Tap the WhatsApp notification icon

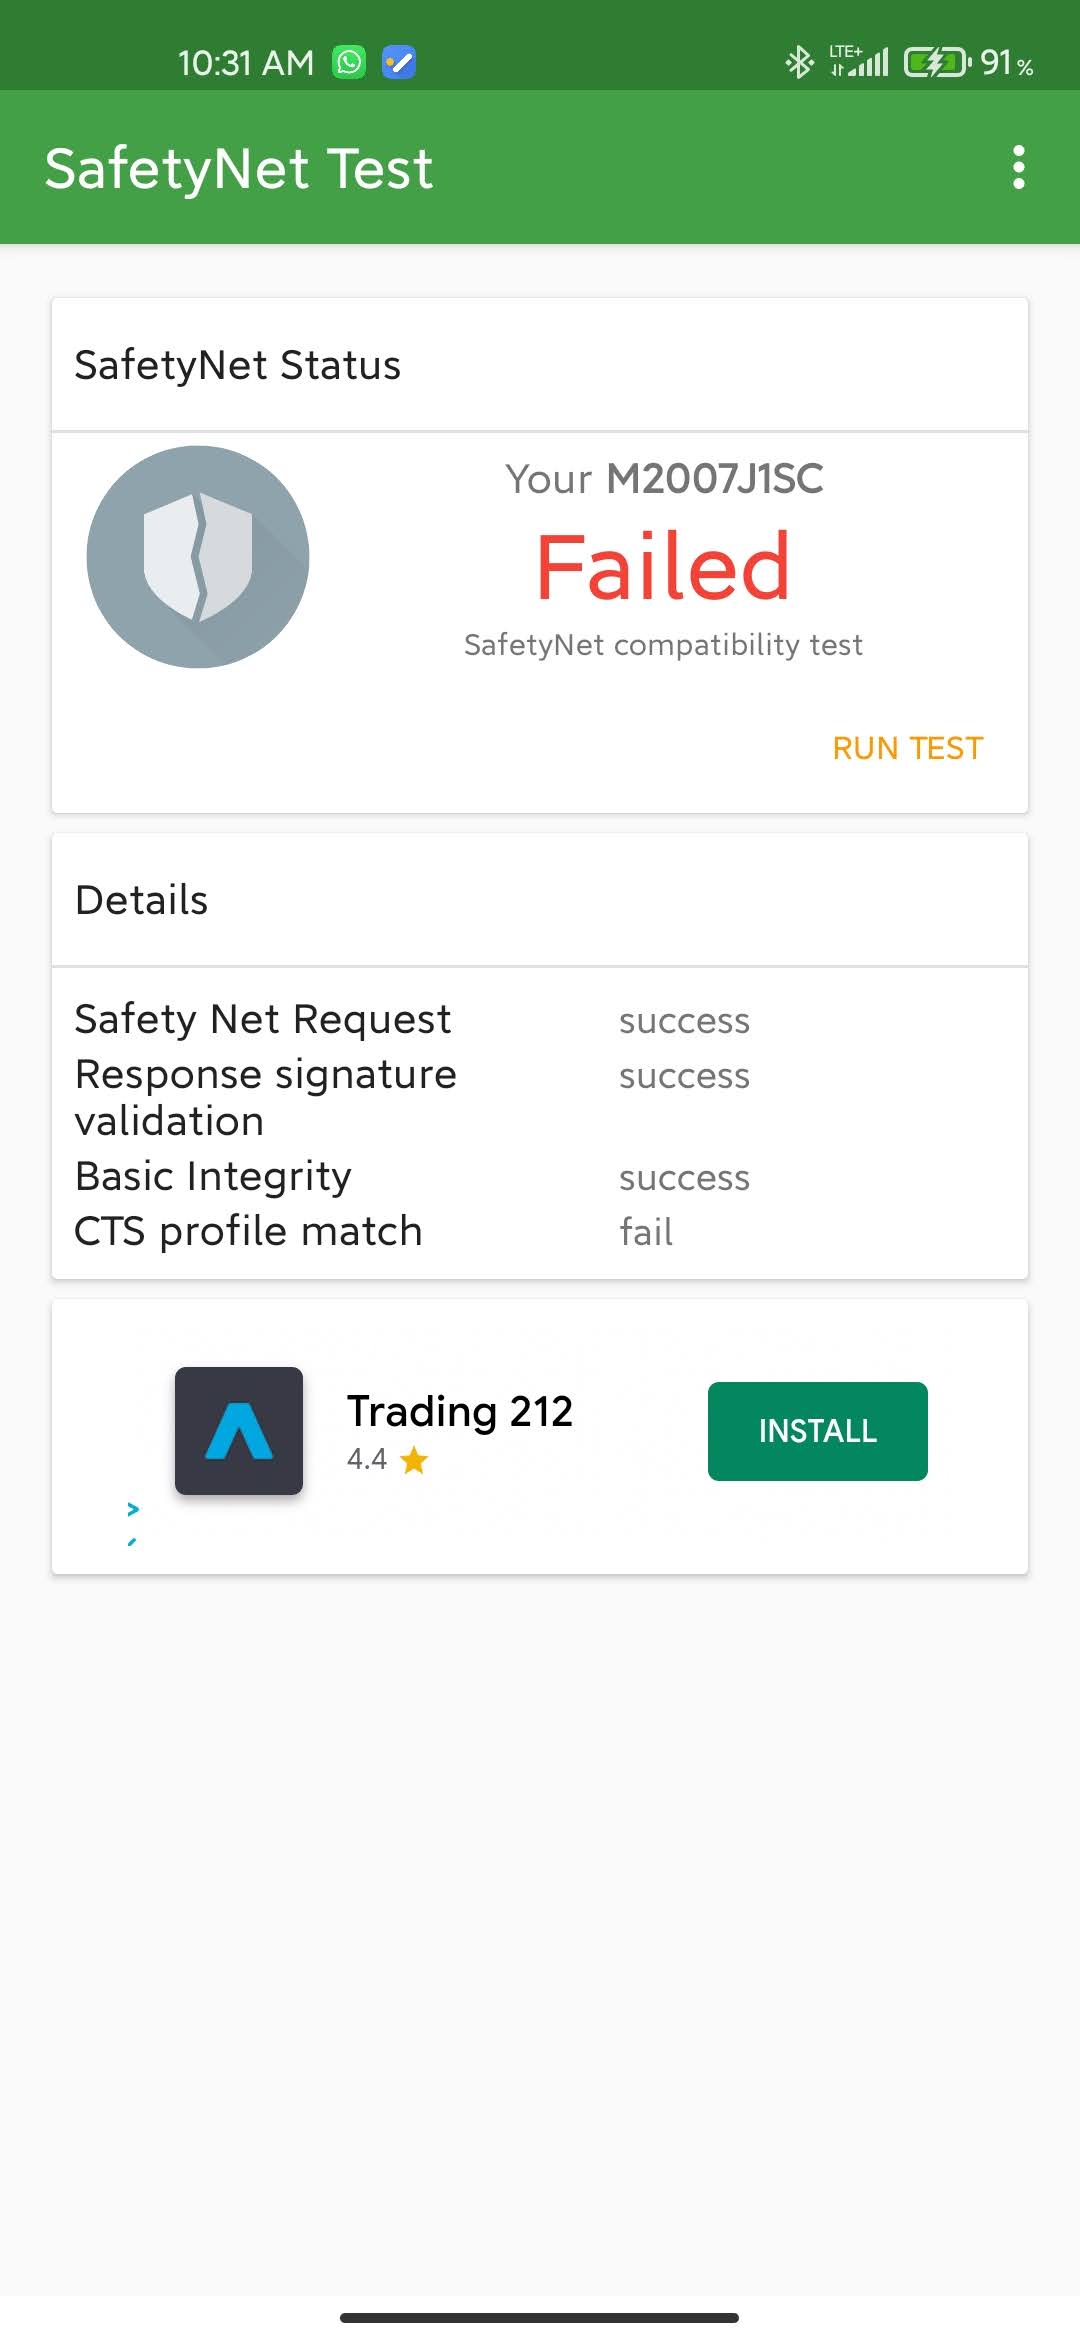point(349,62)
